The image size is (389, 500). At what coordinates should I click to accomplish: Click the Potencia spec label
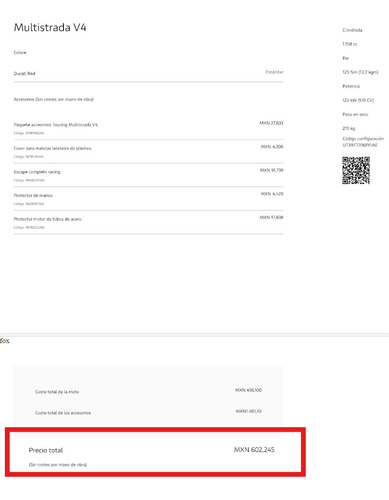(351, 86)
